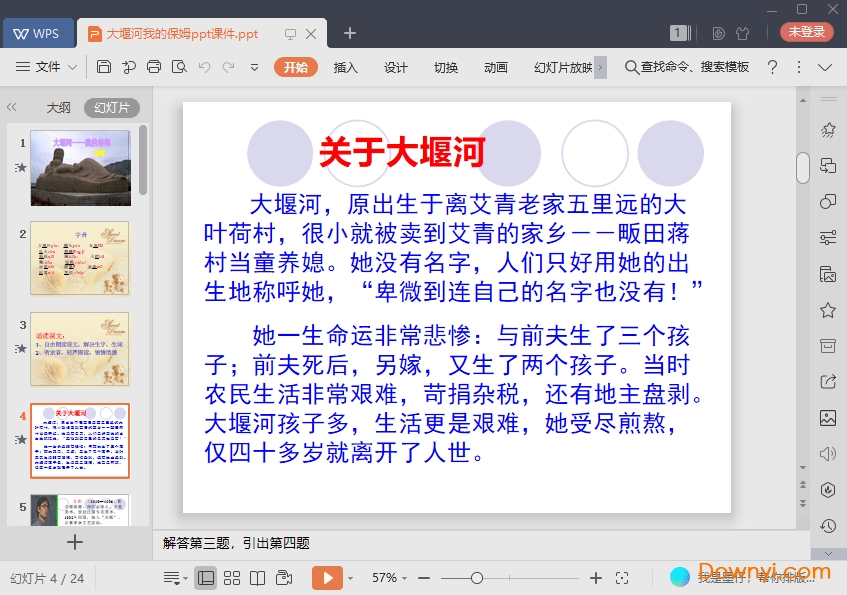The height and width of the screenshot is (595, 847).
Task: Switch panel to 大纲 outline view
Action: tap(58, 108)
